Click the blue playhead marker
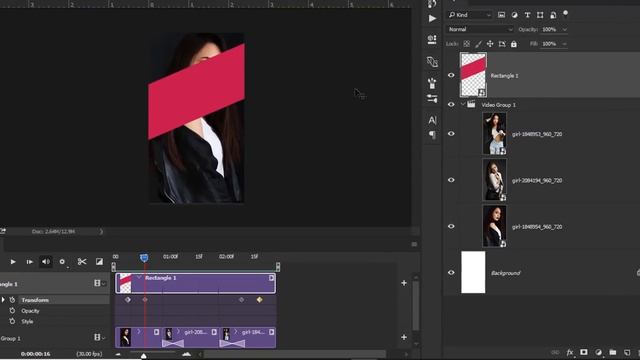640x360 pixels. click(x=144, y=258)
